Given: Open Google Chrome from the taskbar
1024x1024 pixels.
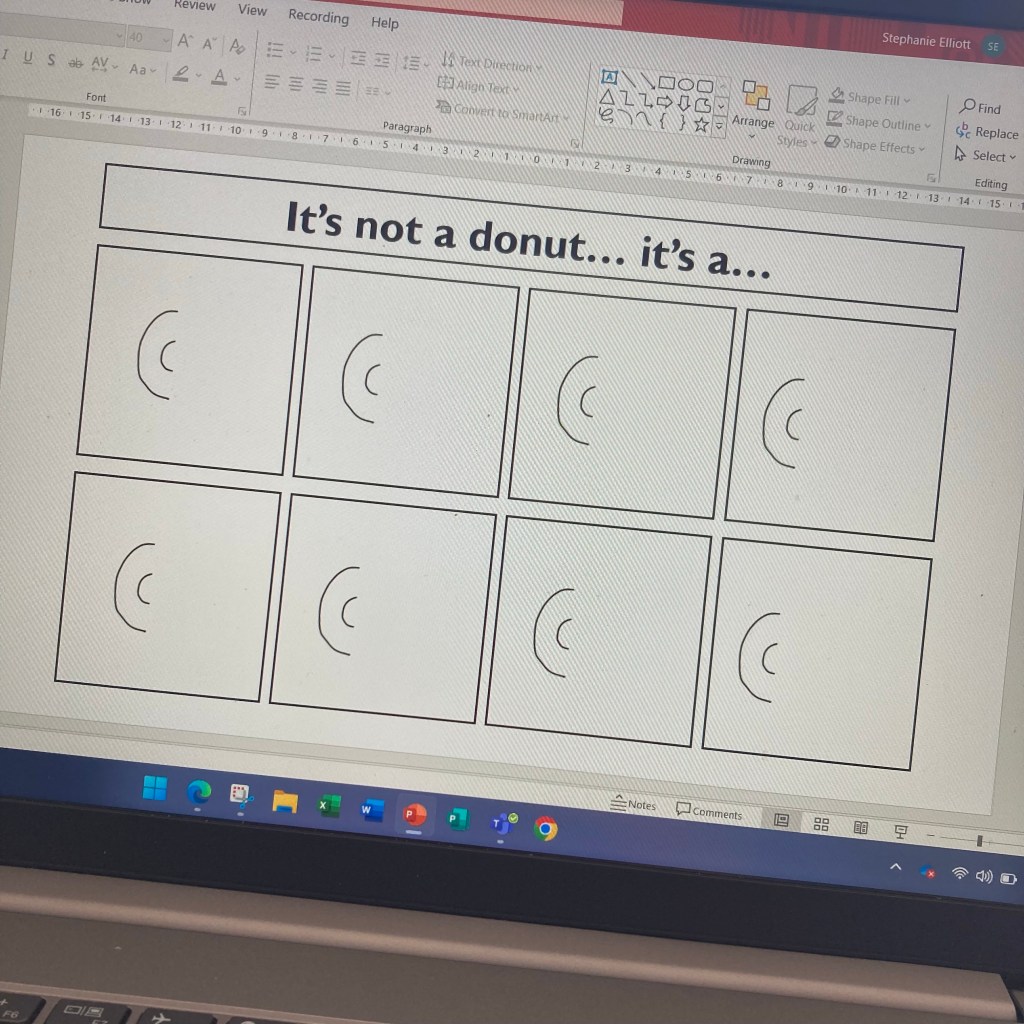Looking at the screenshot, I should tap(545, 828).
